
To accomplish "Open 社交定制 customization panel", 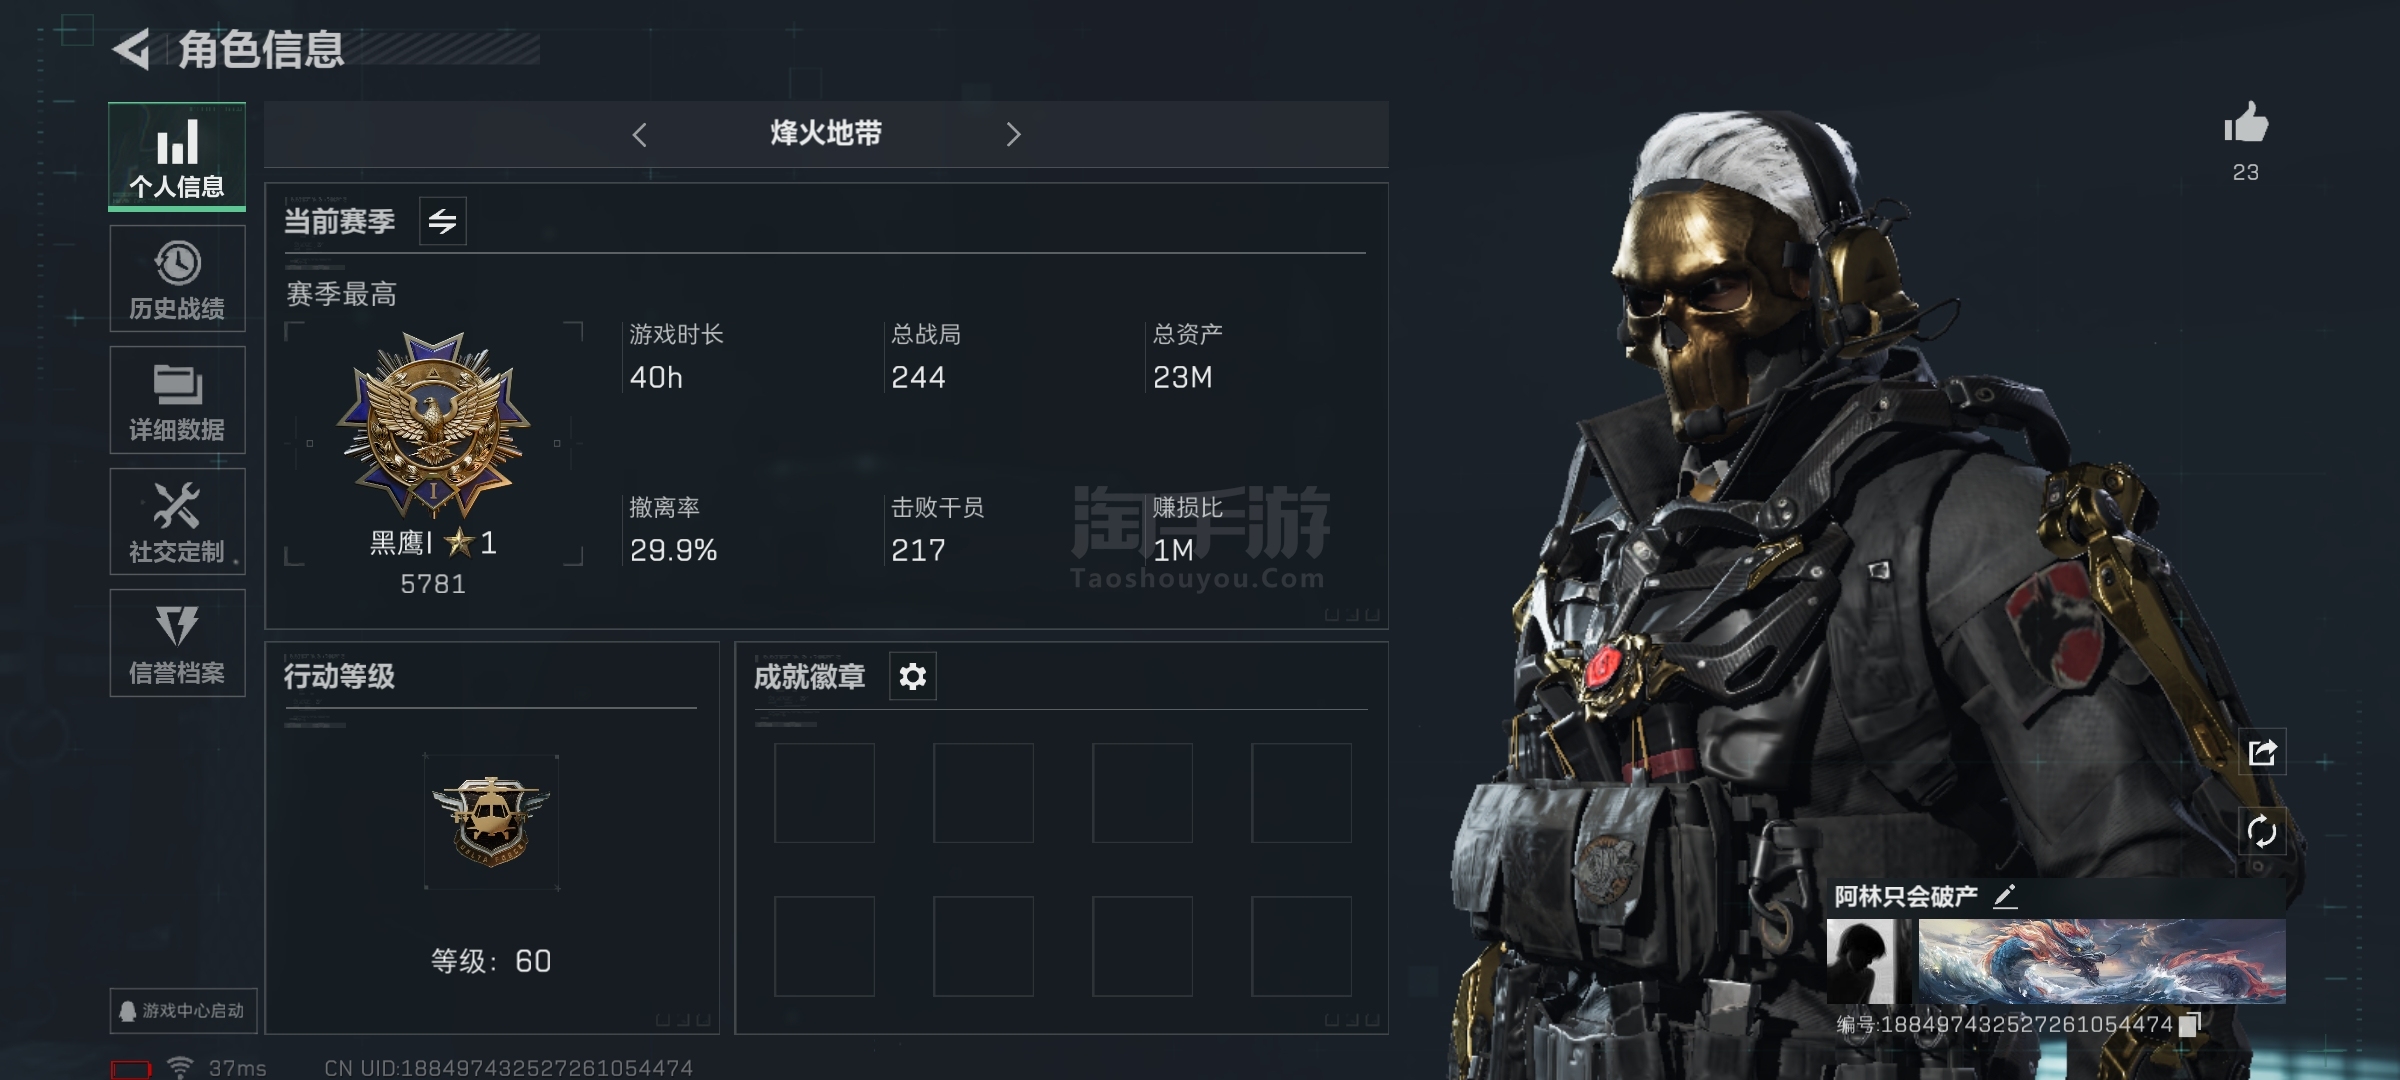I will (177, 521).
